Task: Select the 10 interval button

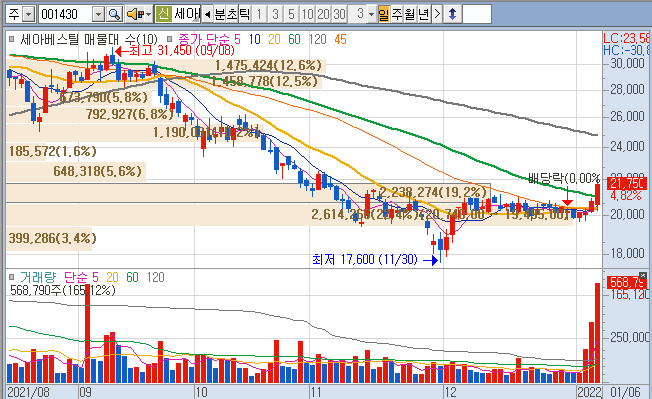Action: pos(307,15)
